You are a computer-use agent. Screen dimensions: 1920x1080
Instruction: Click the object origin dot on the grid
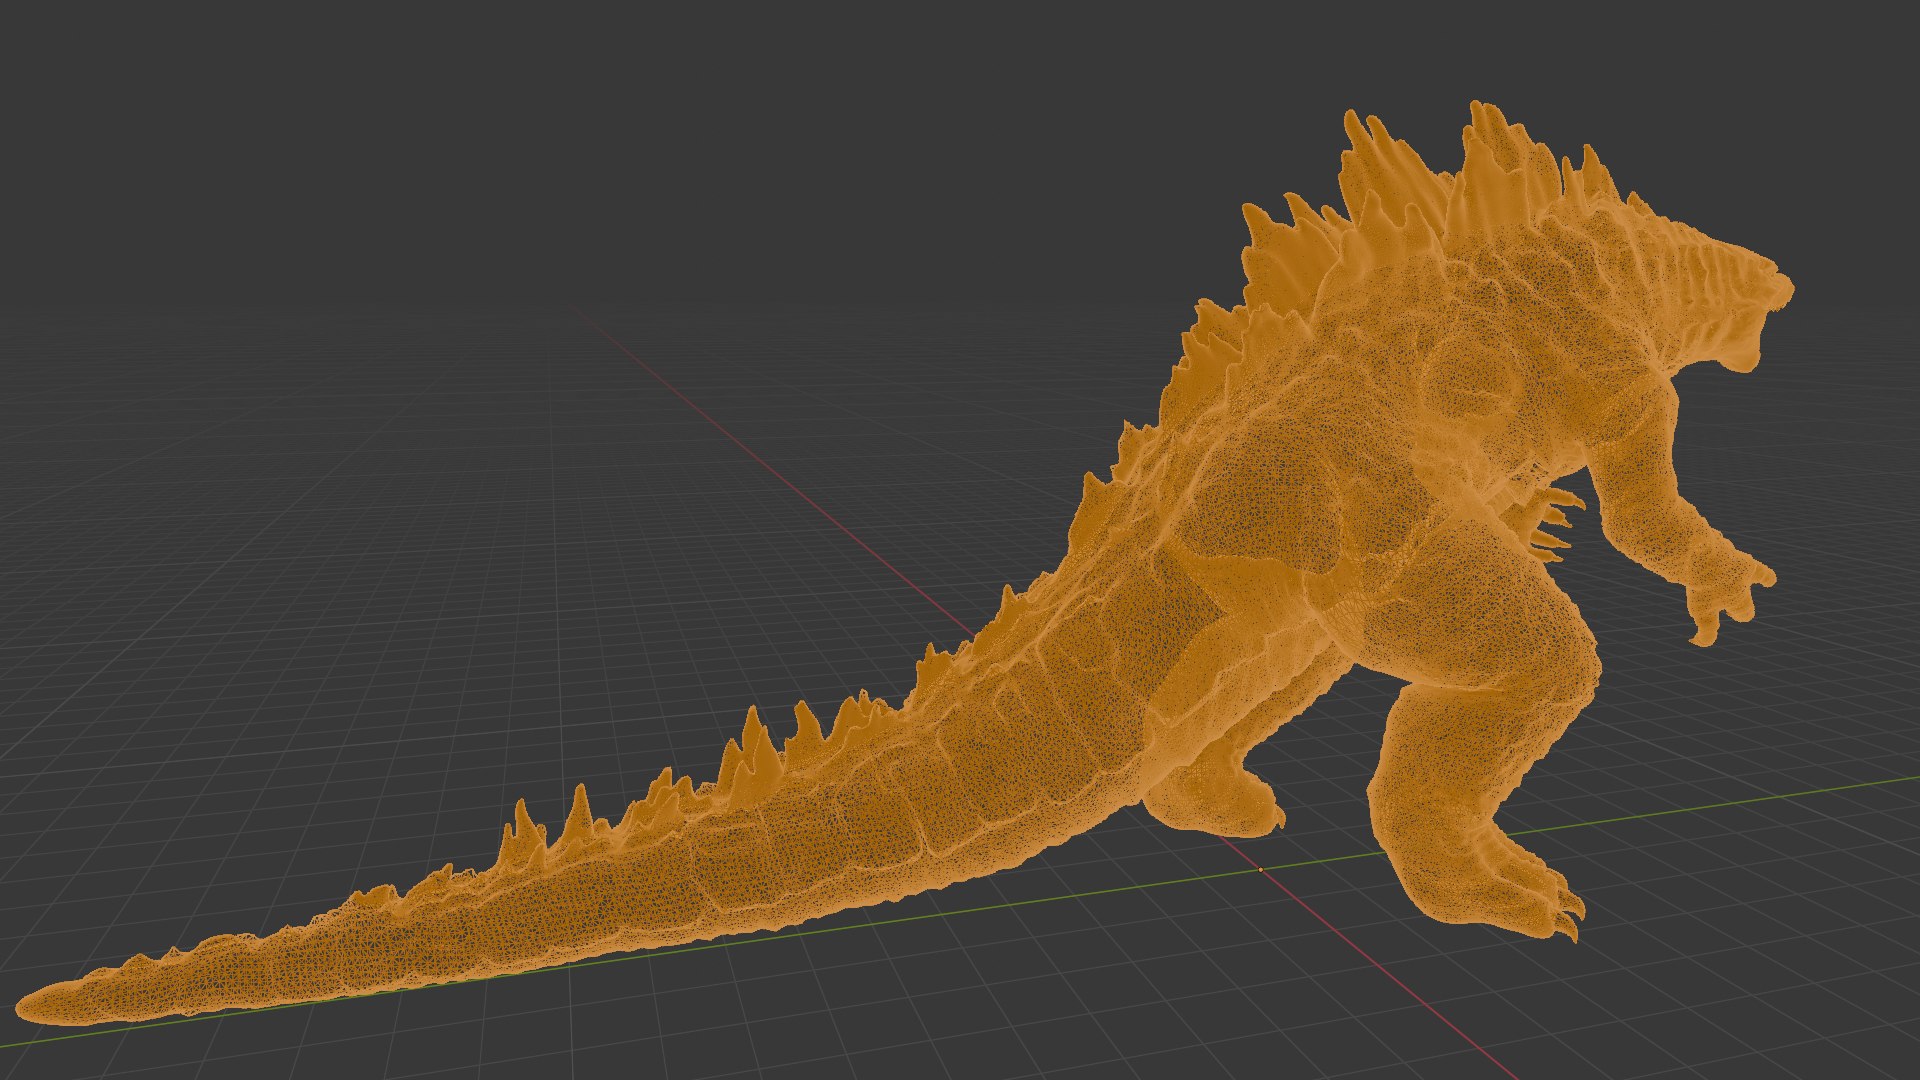pos(1260,870)
